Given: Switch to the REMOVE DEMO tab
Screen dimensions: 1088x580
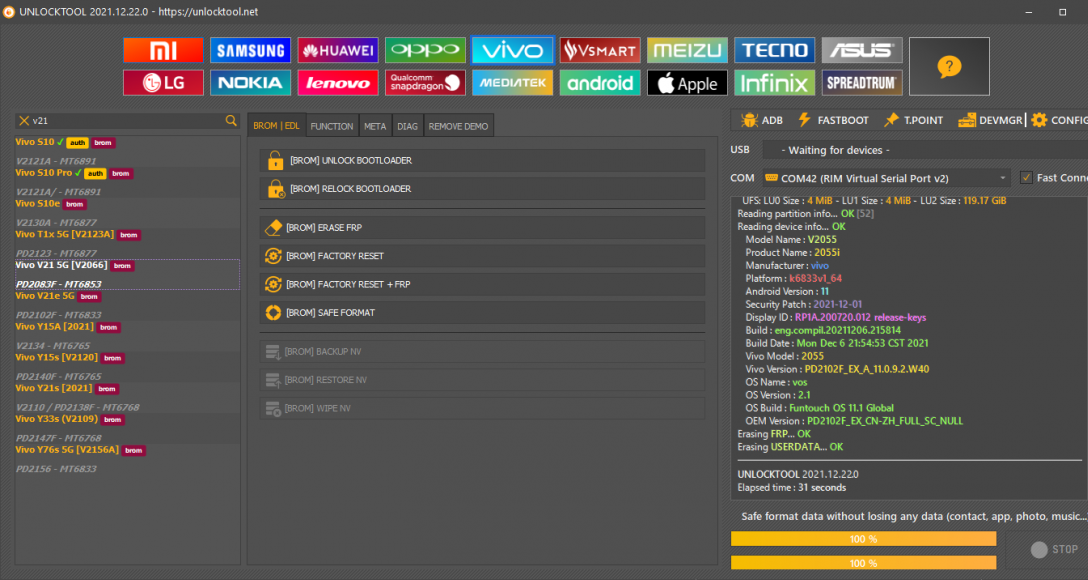Looking at the screenshot, I should (458, 126).
